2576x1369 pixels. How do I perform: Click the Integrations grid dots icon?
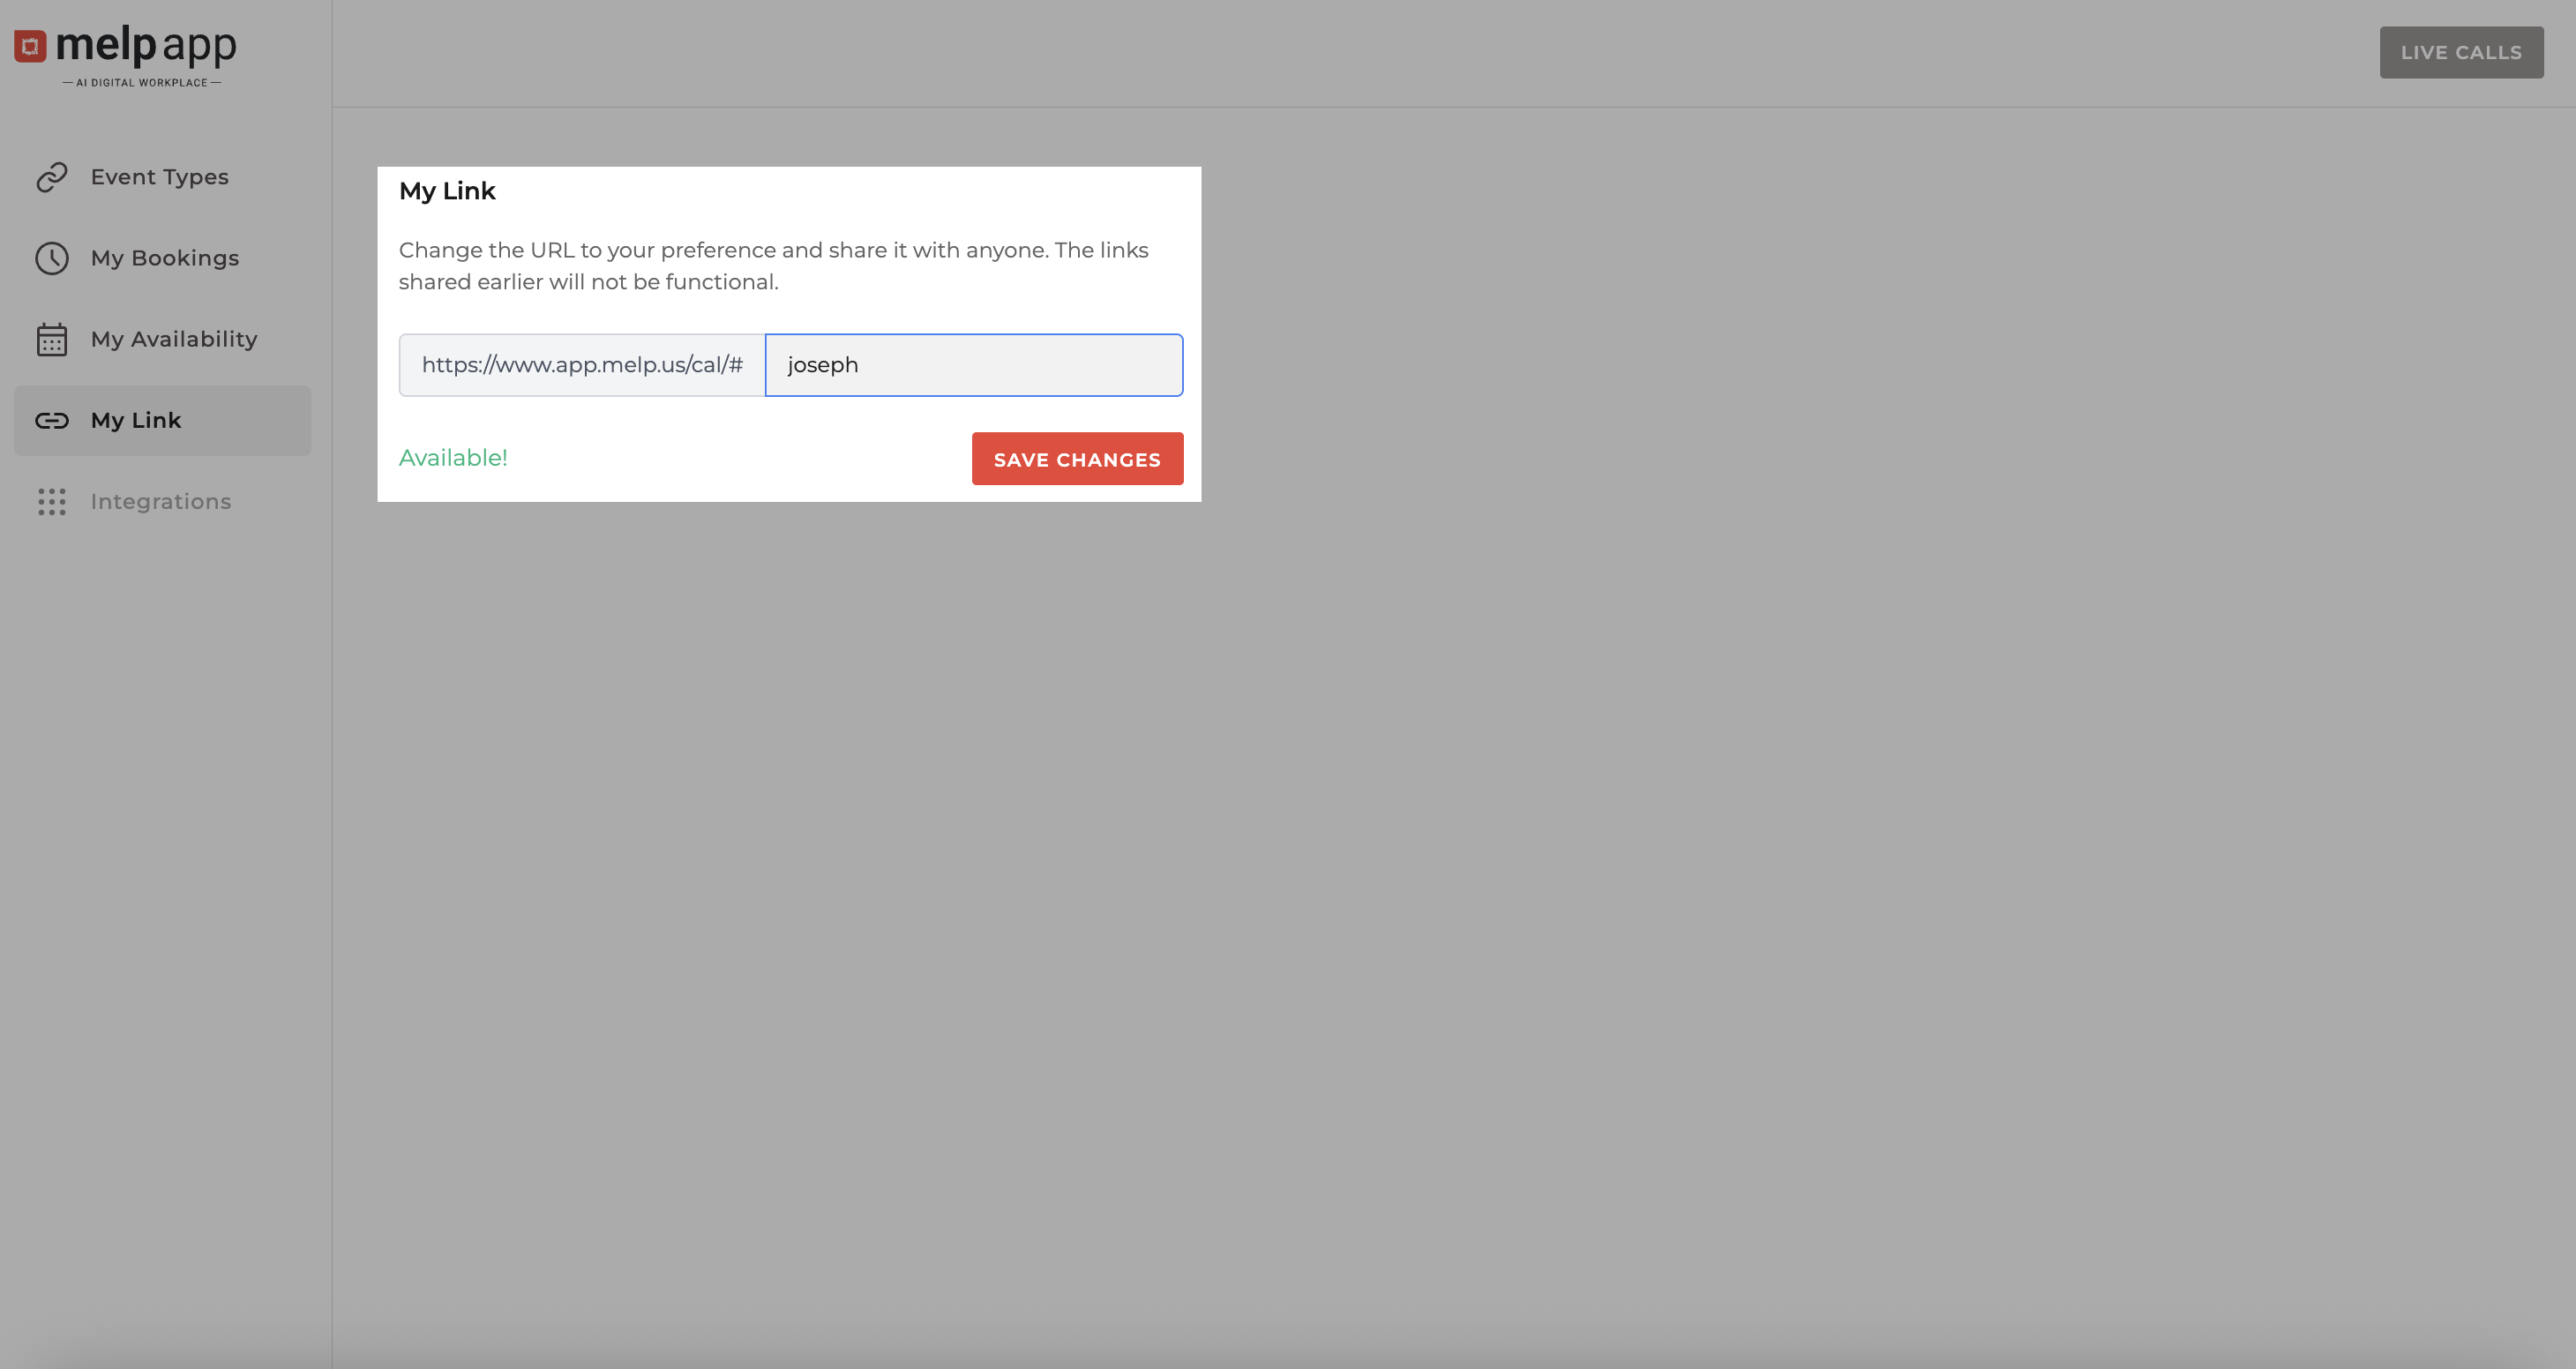[52, 502]
